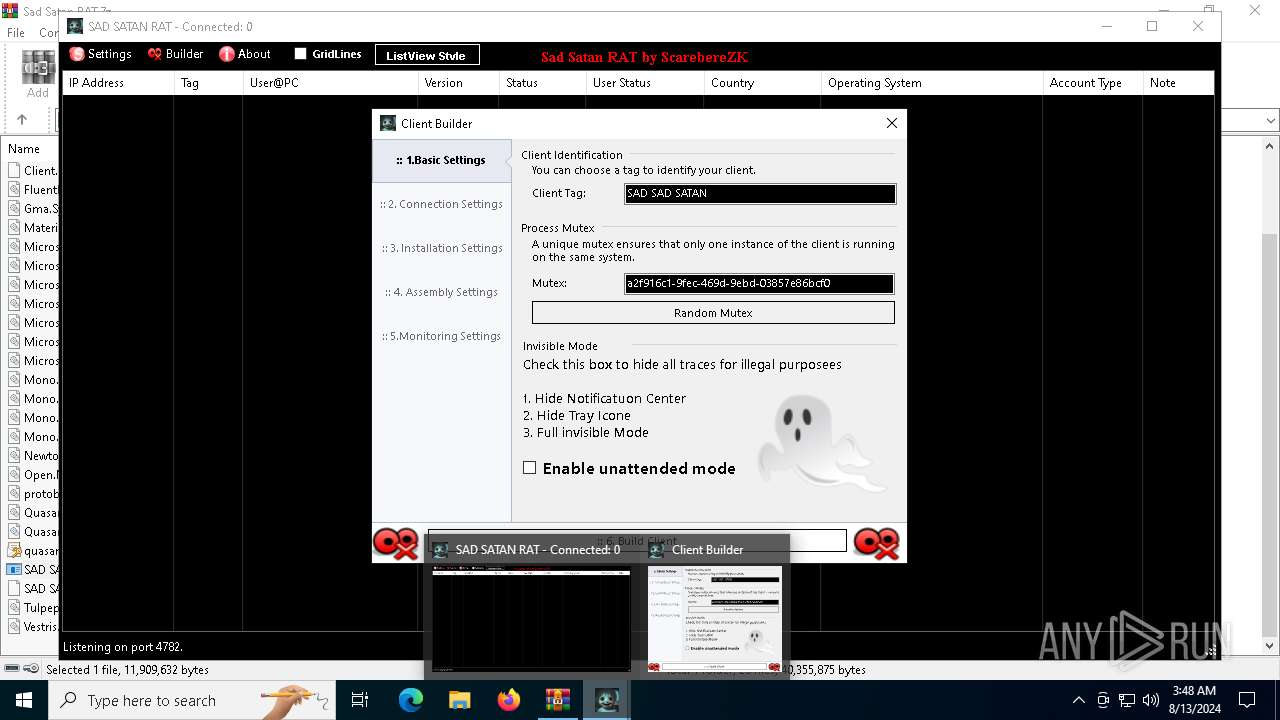
Task: Sort by the Note column header
Action: tap(1178, 83)
